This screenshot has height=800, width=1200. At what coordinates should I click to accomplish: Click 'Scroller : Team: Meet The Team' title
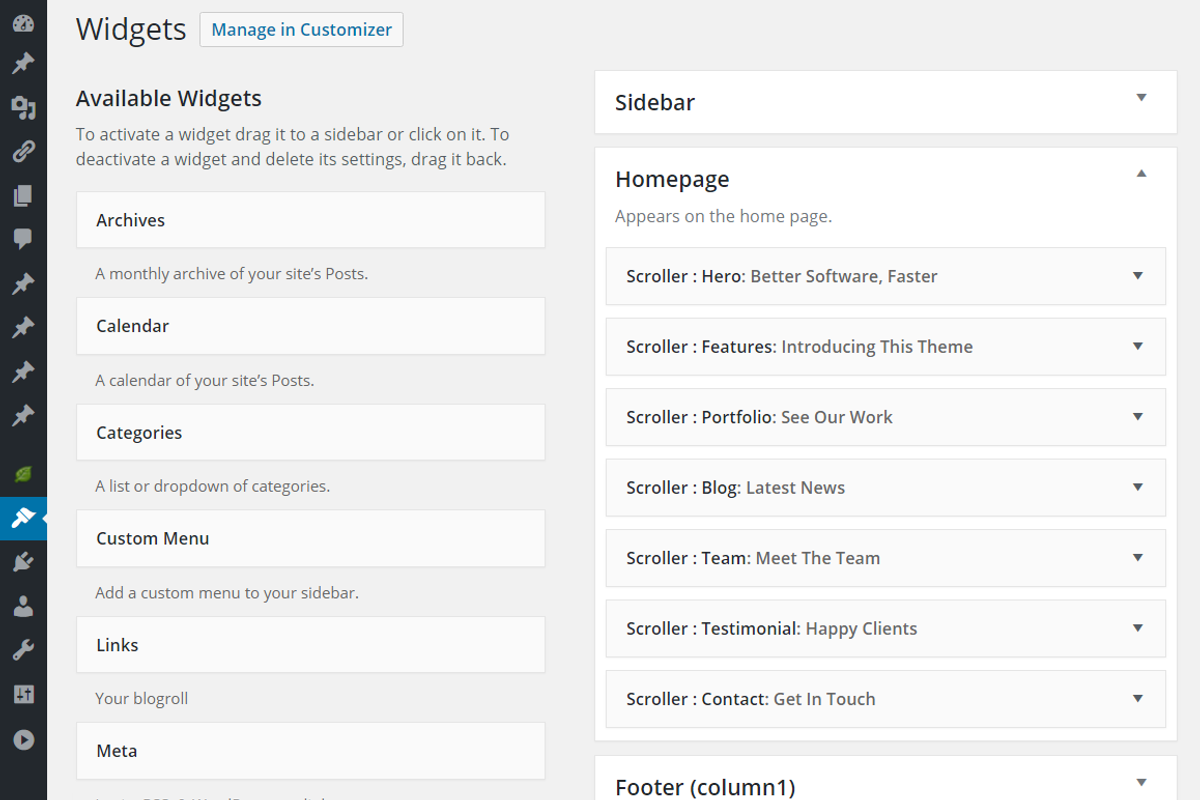753,558
